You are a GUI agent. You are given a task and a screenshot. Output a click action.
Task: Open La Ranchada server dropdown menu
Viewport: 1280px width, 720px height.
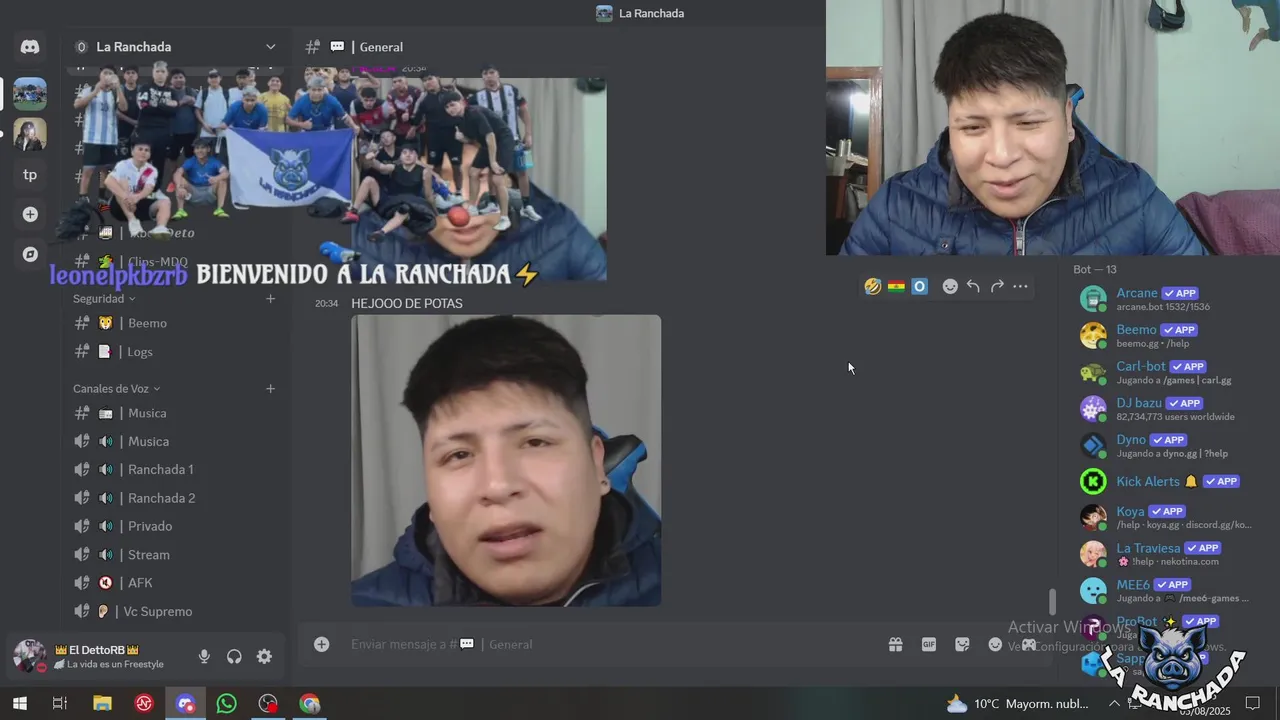(x=270, y=47)
